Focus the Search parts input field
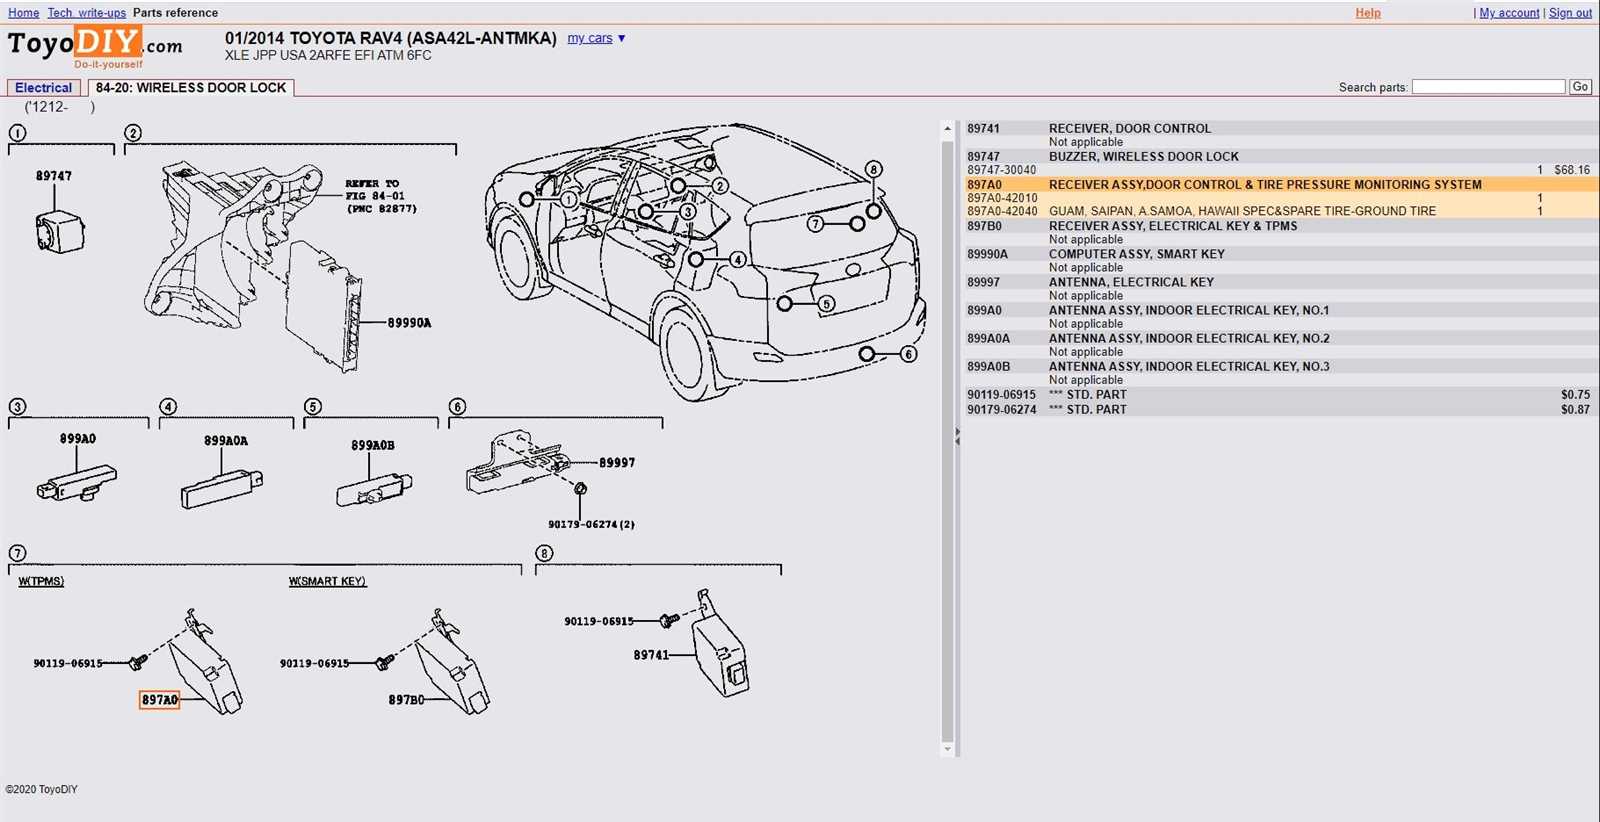This screenshot has height=822, width=1600. point(1488,87)
